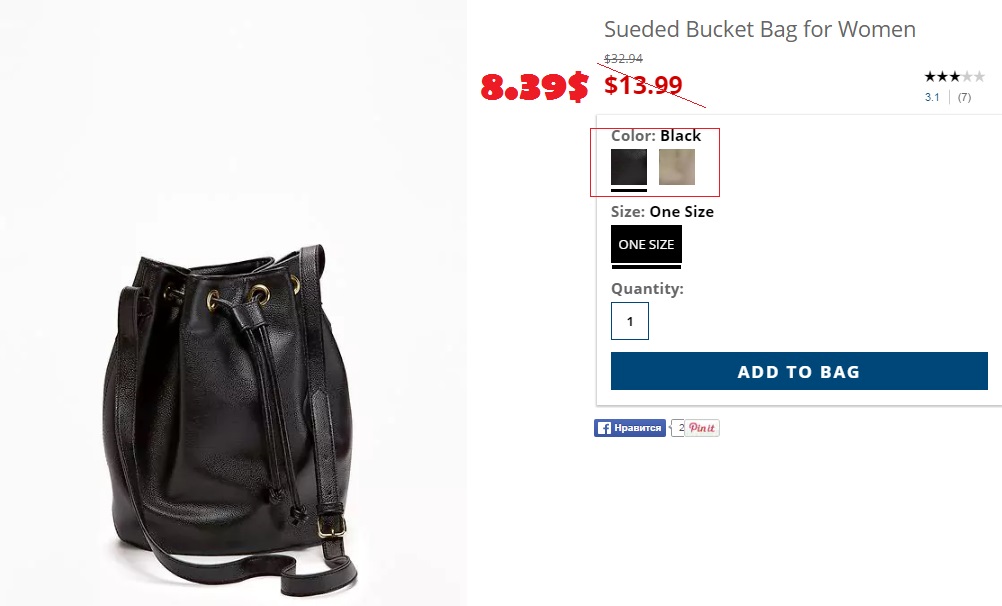The width and height of the screenshot is (1002, 606).
Task: Click the red 8.39$ price annotation
Action: click(x=534, y=86)
